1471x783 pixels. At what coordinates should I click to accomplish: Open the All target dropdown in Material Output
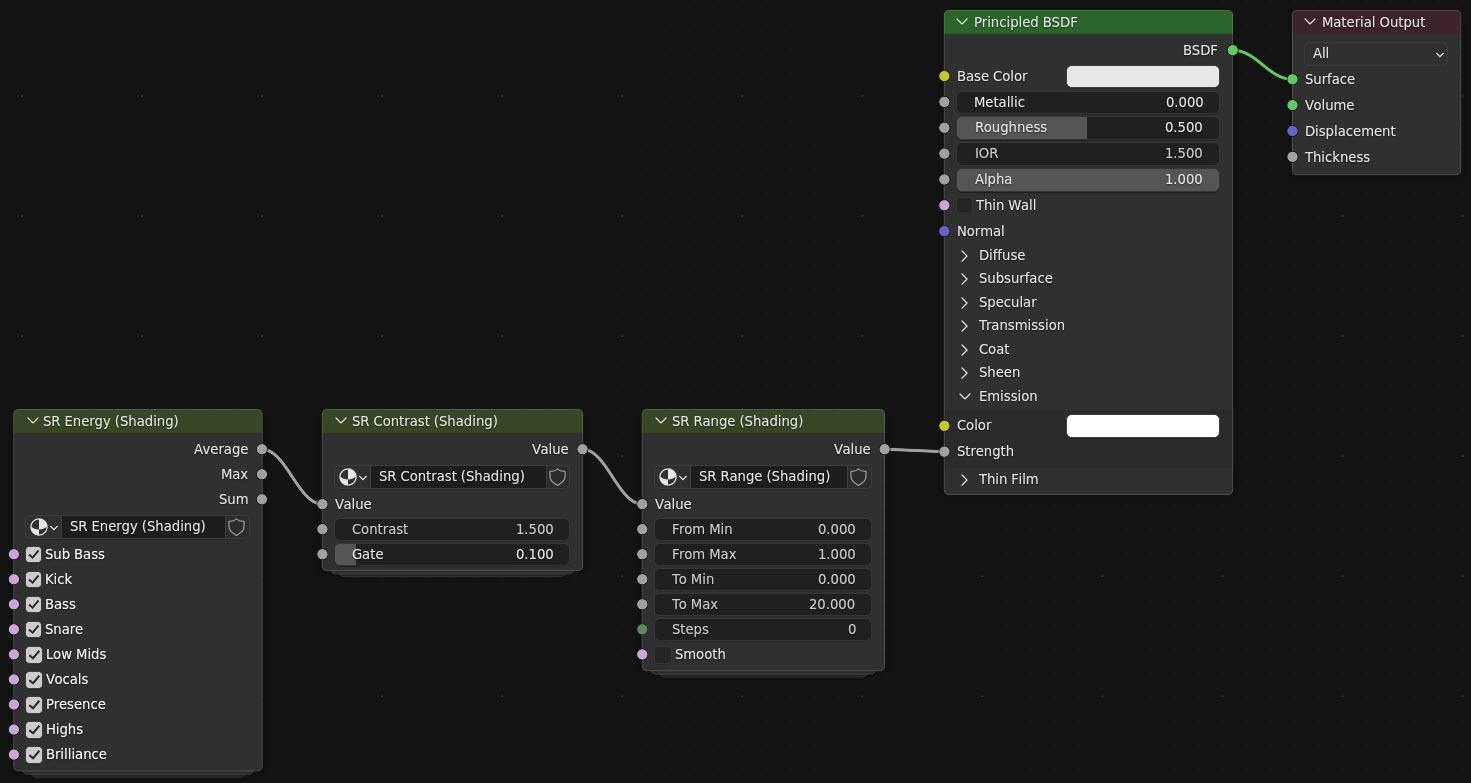tap(1376, 54)
